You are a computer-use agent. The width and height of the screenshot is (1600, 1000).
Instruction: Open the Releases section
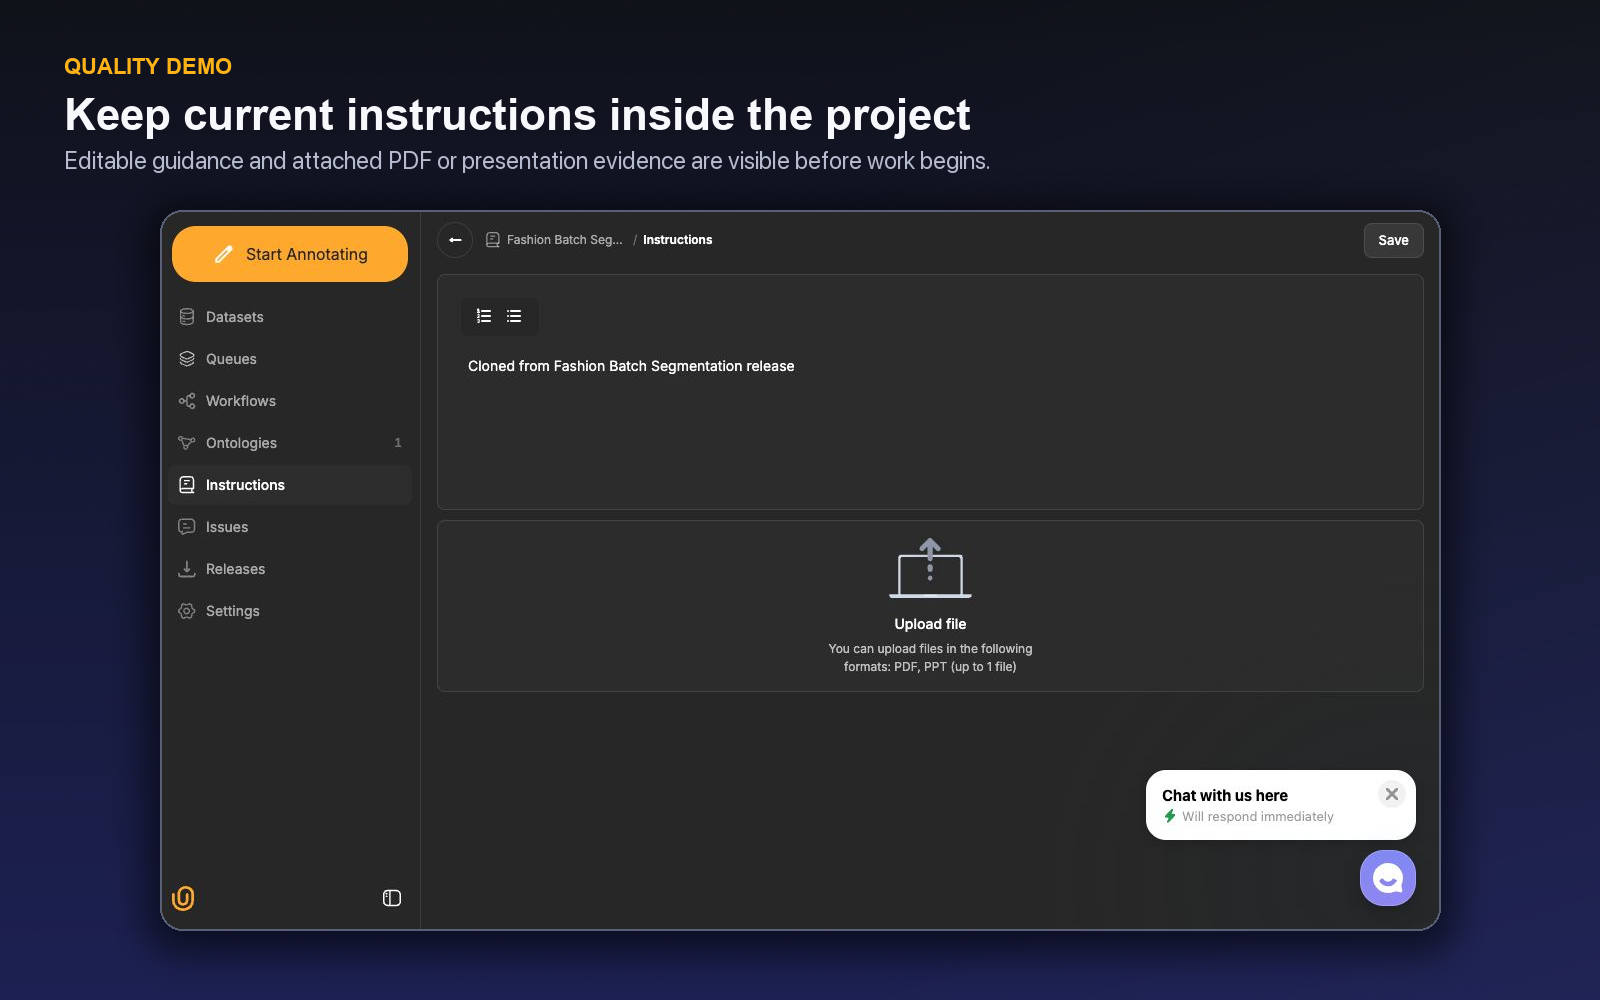(290, 569)
